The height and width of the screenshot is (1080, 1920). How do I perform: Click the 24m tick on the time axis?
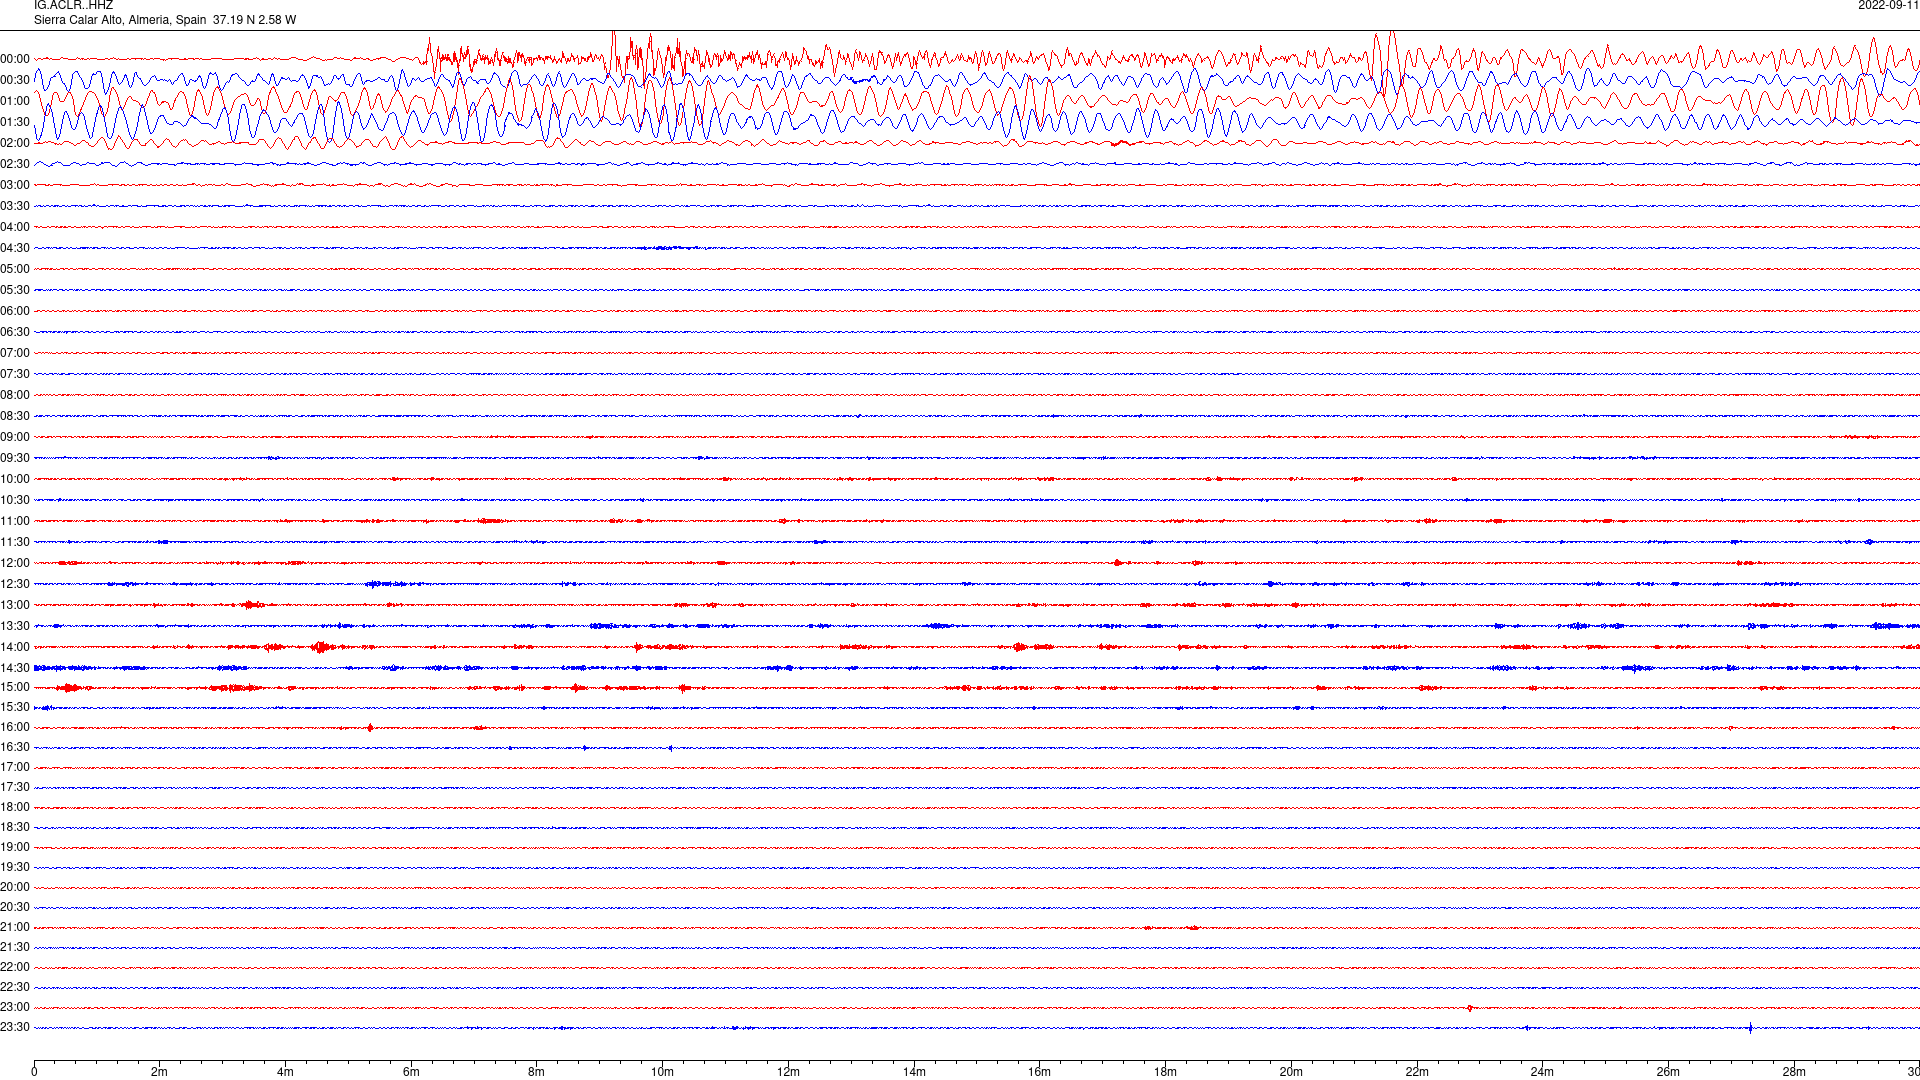pyautogui.click(x=1542, y=1072)
